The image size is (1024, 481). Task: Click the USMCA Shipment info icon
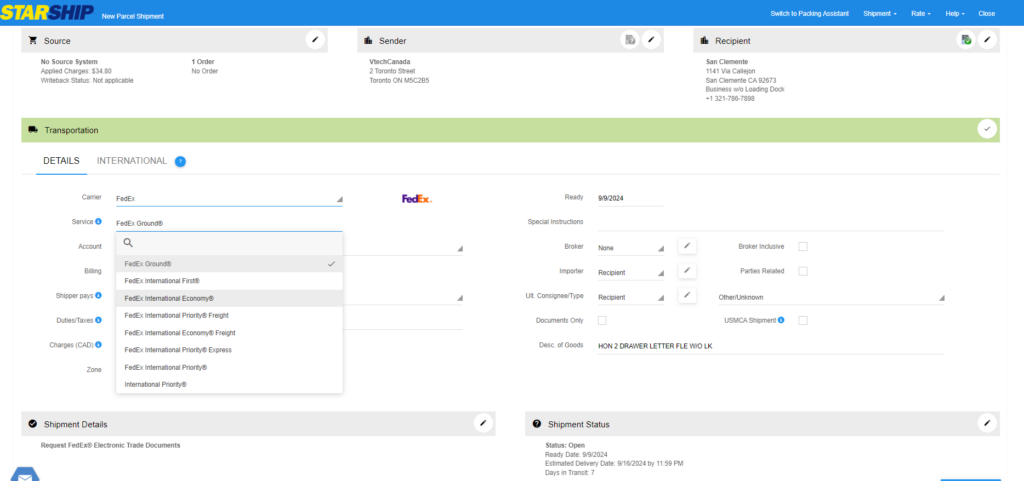[x=781, y=320]
